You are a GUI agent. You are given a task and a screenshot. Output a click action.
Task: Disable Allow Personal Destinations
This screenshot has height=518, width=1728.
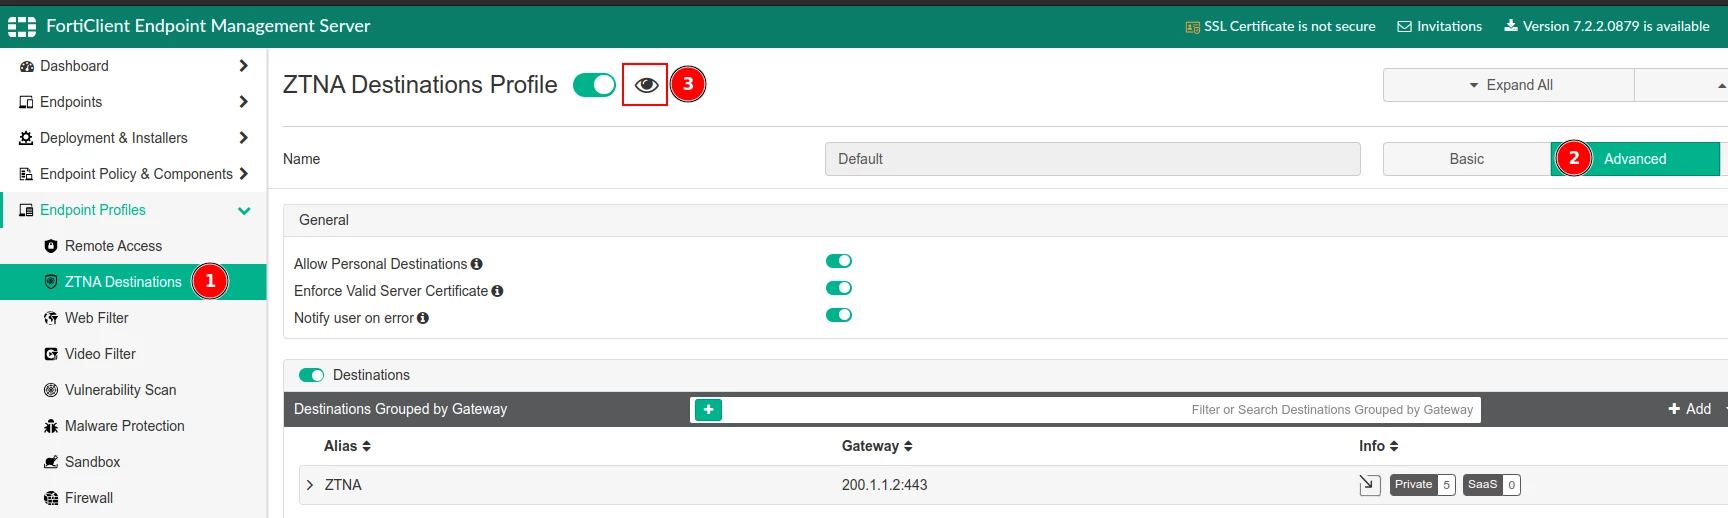839,261
